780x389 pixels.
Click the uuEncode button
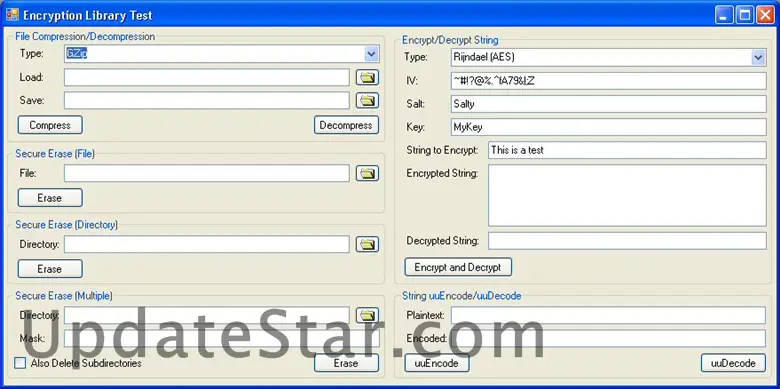[x=437, y=363]
